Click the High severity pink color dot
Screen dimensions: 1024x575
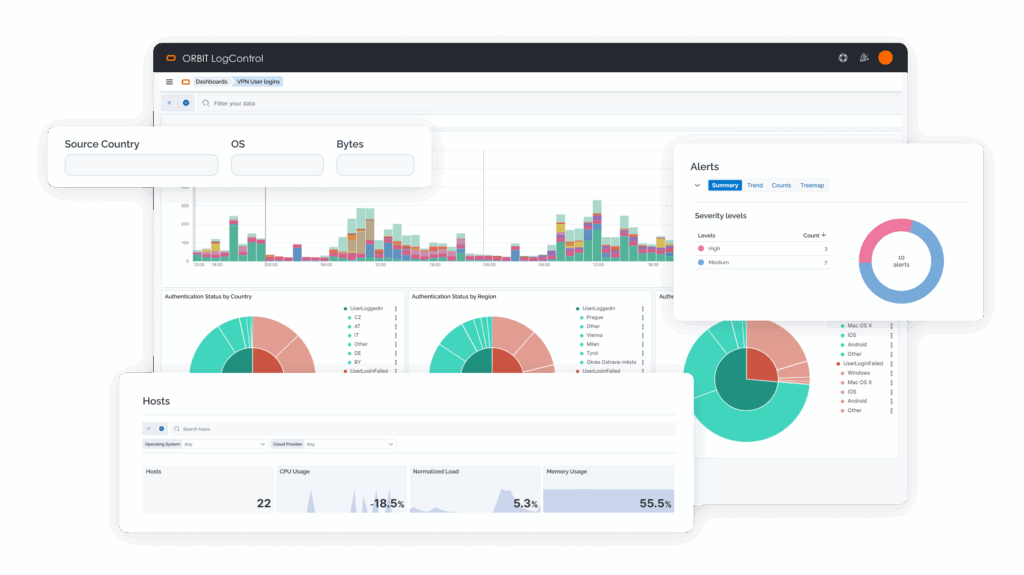(x=700, y=248)
